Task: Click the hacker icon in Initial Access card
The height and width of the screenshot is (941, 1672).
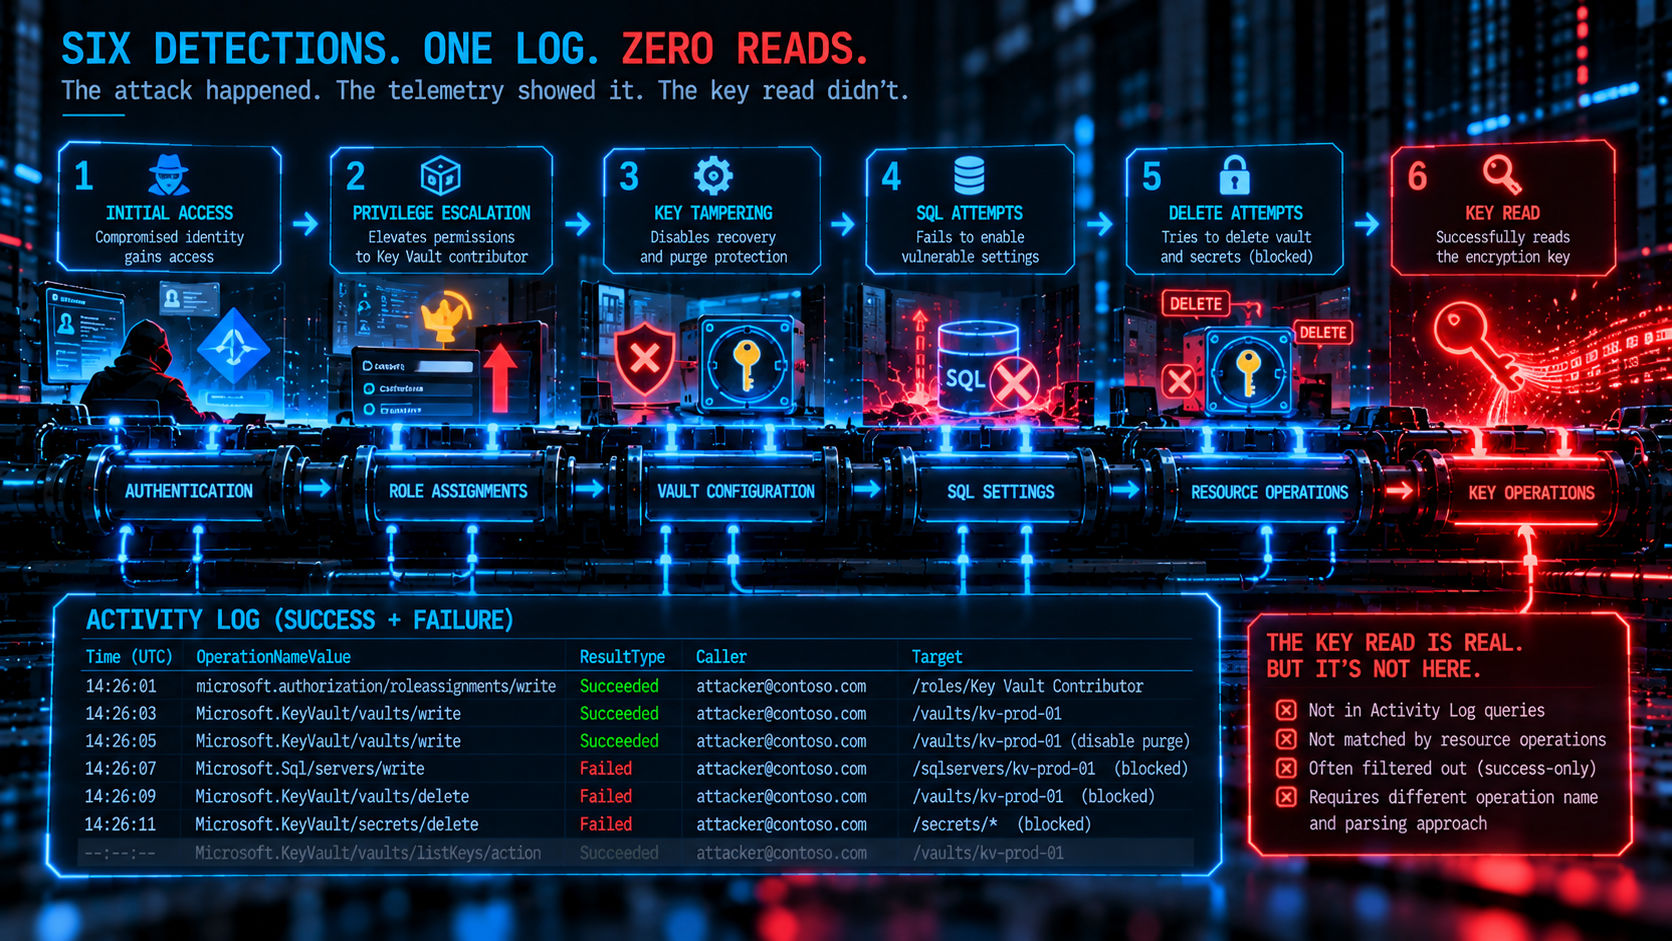Action: tap(169, 175)
